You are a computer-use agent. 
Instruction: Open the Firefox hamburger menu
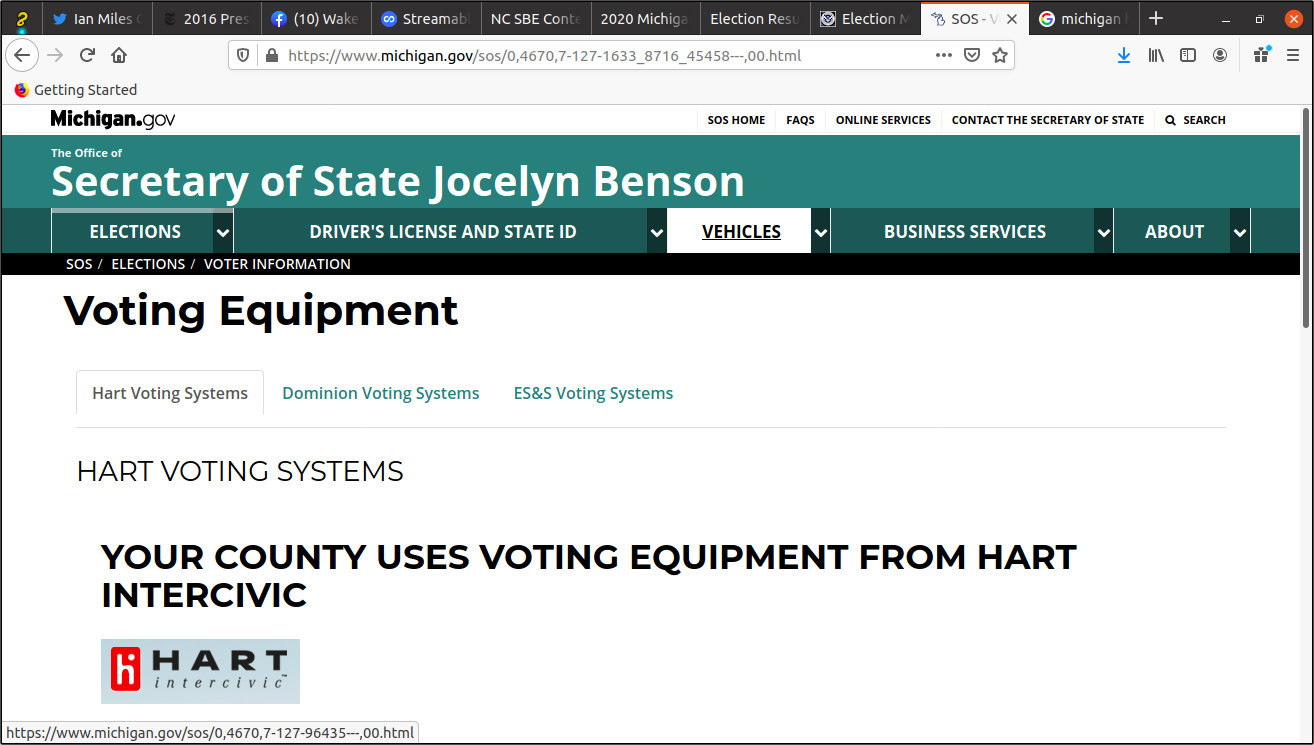(x=1293, y=55)
